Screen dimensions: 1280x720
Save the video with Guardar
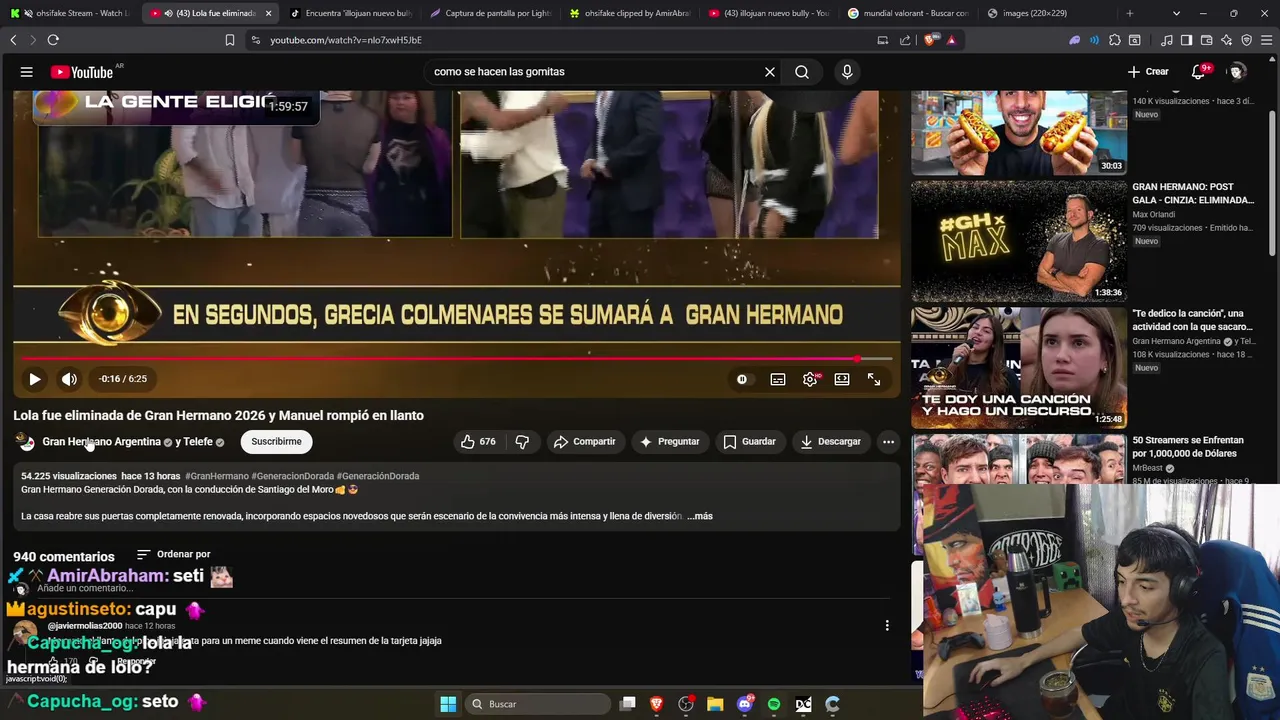pos(750,441)
